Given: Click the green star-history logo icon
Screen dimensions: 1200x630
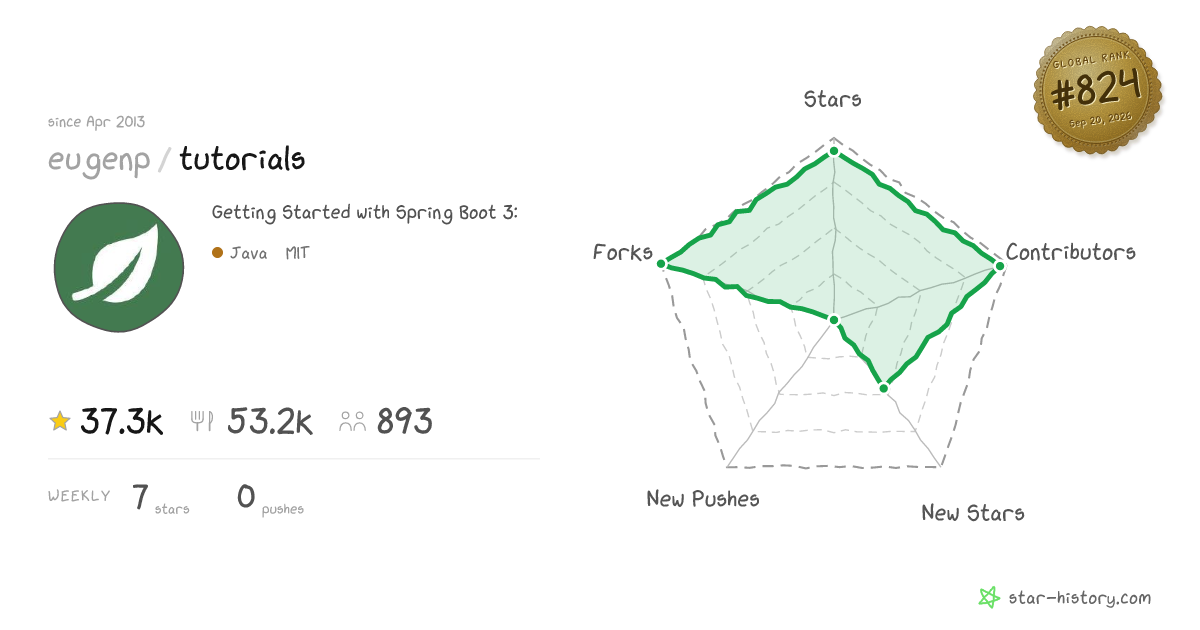Looking at the screenshot, I should point(988,598).
